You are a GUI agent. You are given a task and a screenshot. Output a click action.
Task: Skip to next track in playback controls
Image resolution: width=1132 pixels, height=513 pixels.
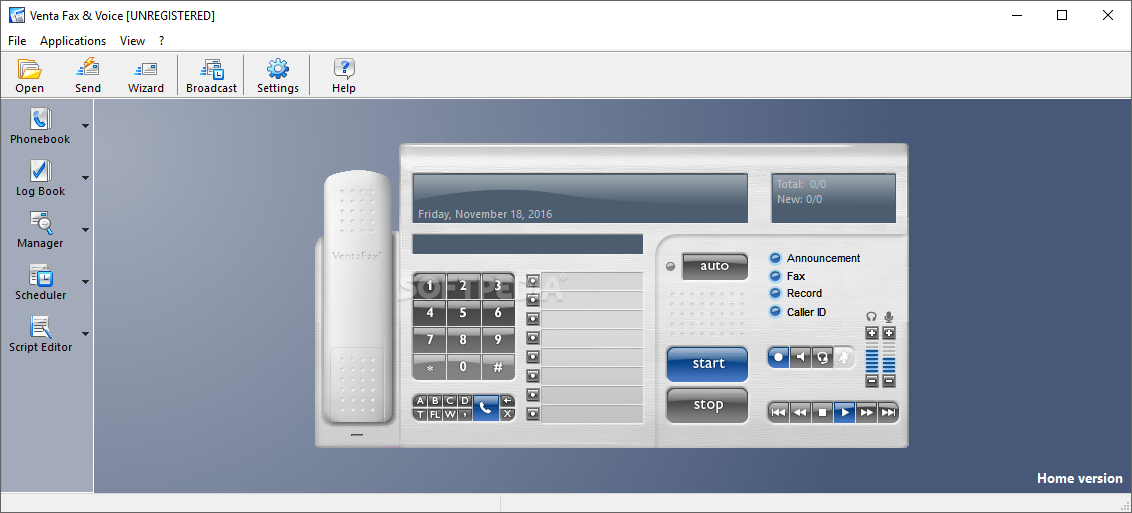tap(889, 412)
